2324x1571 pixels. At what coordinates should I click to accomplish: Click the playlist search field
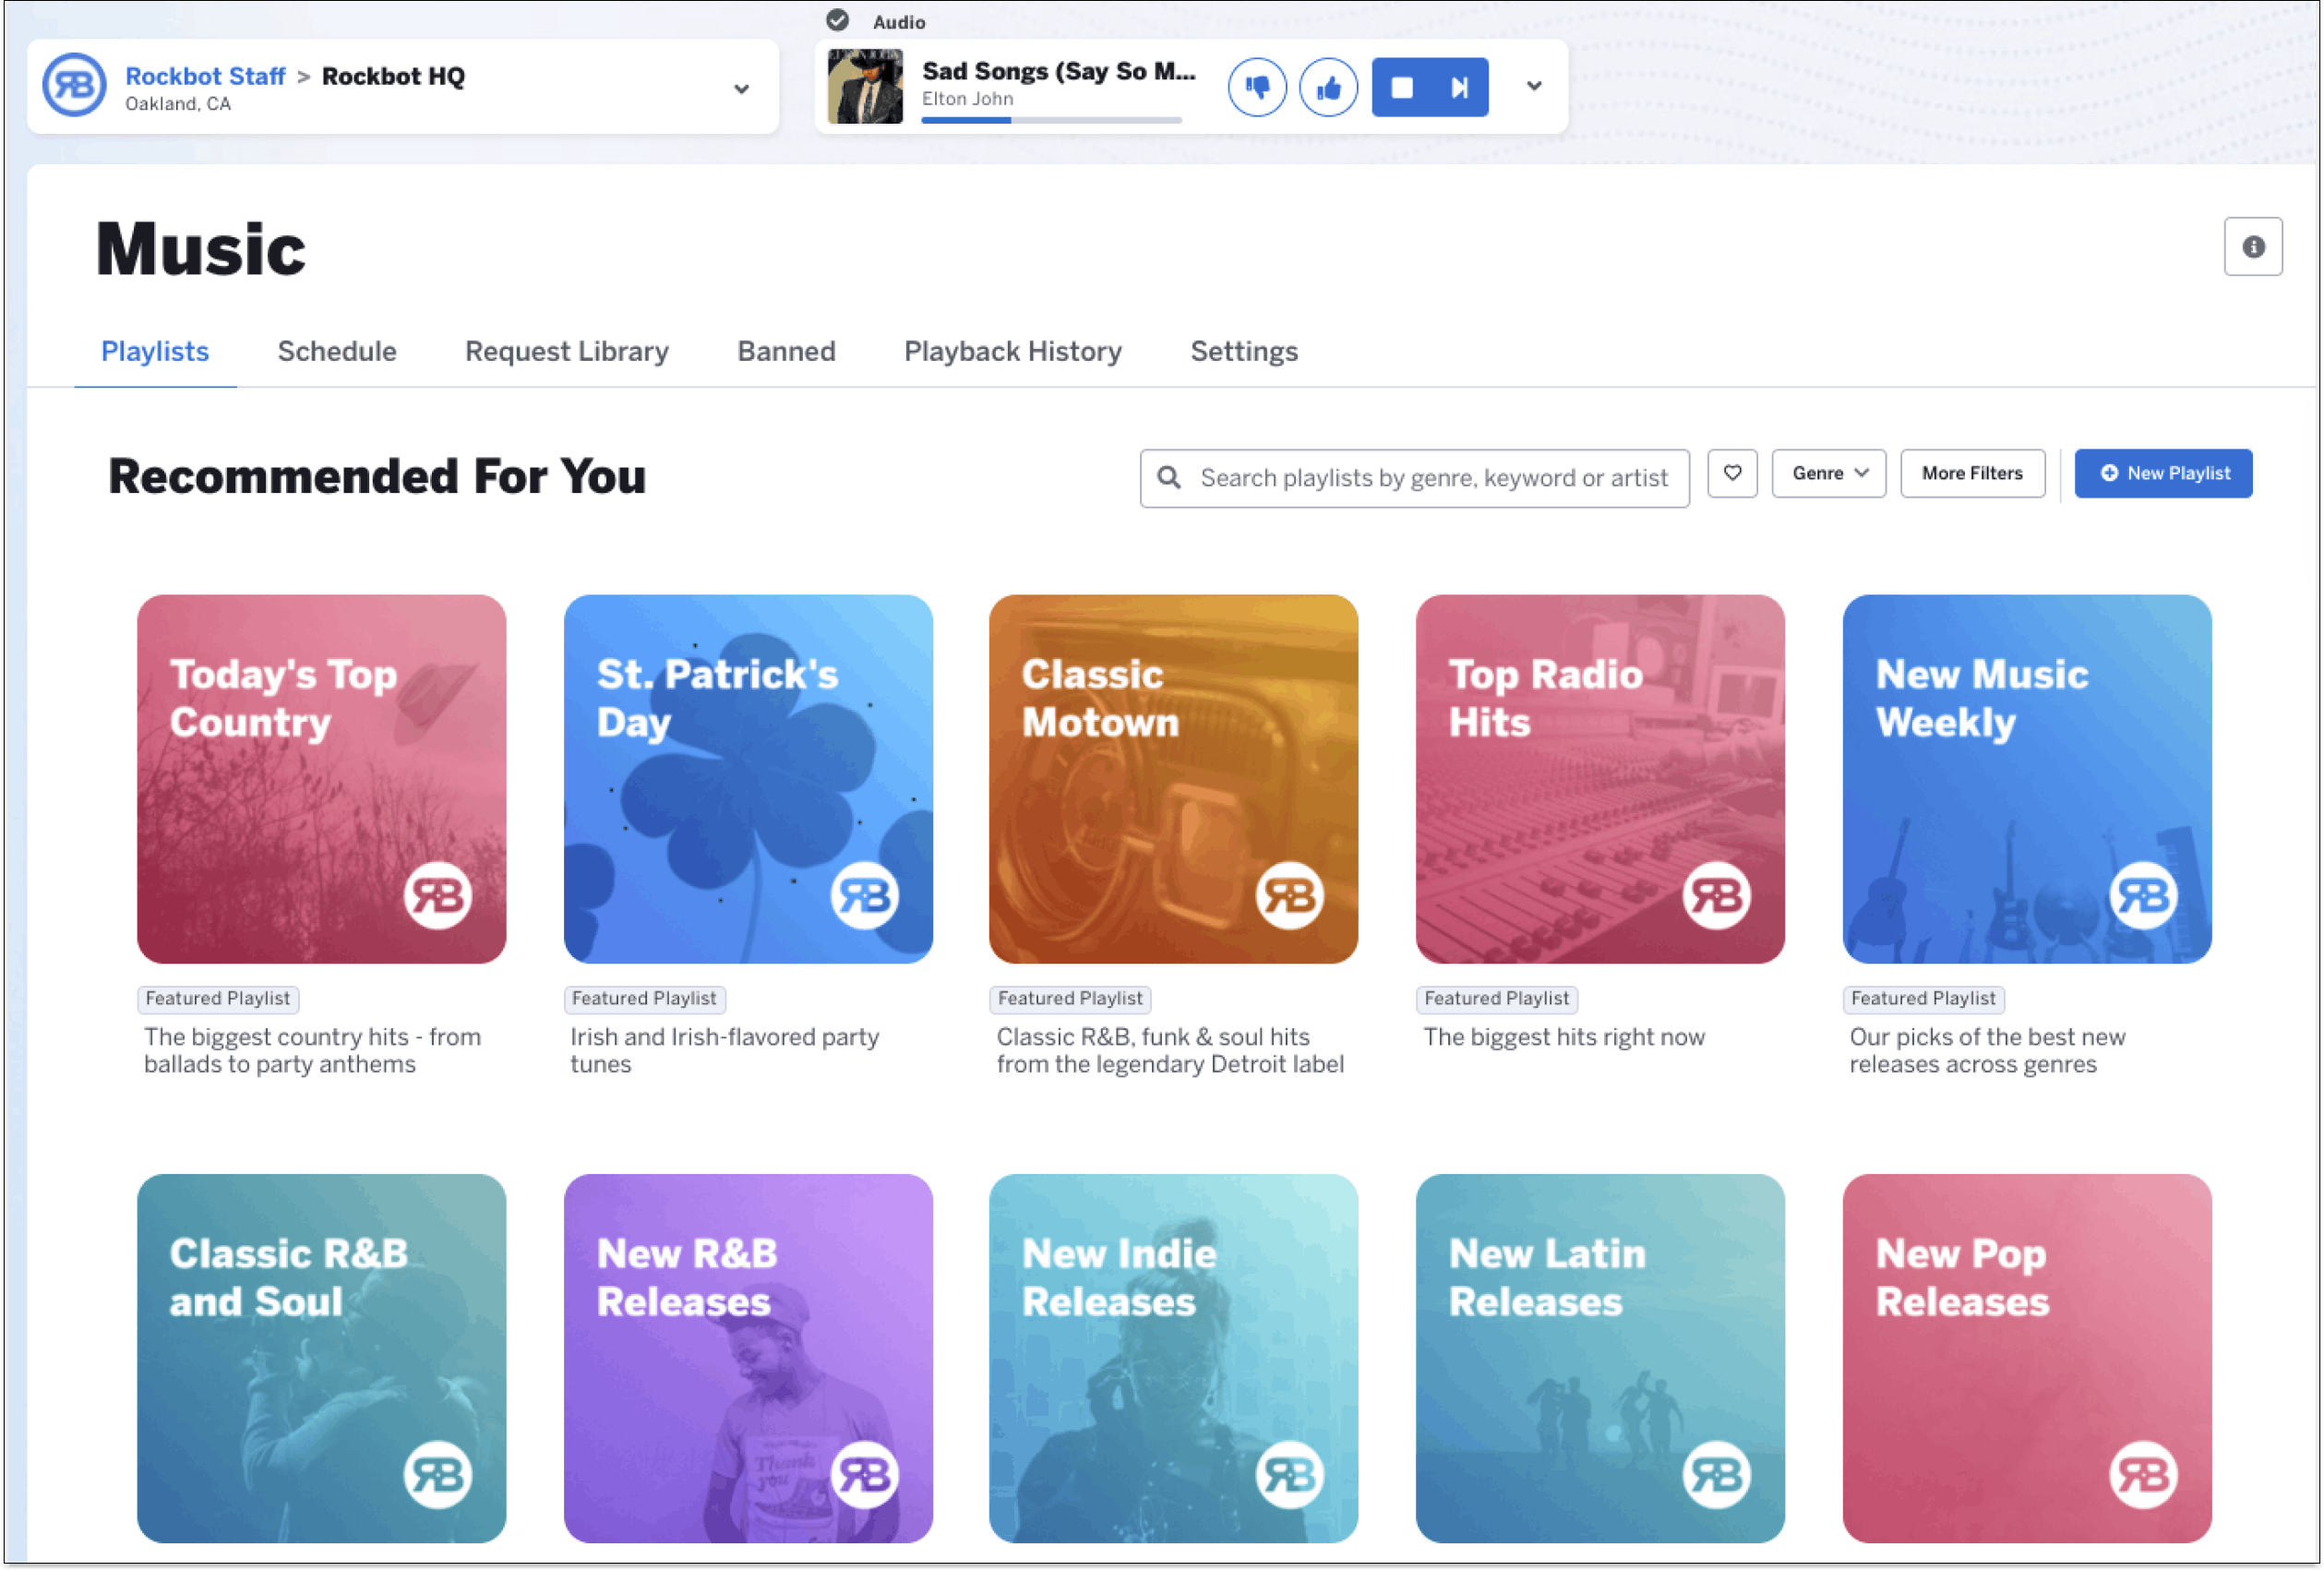click(1432, 478)
